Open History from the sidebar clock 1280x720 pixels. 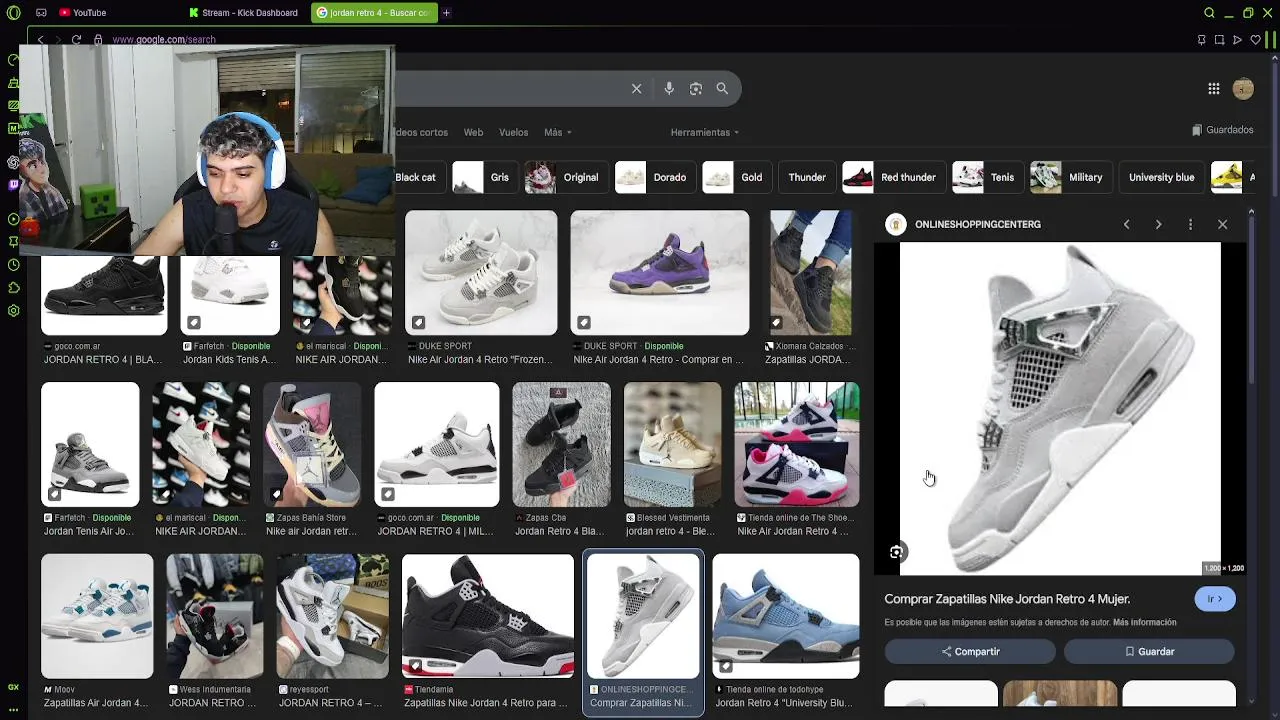13,265
